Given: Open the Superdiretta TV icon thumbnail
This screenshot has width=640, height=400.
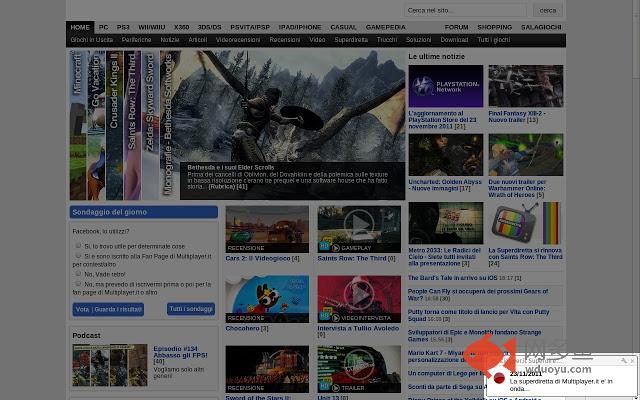Looking at the screenshot, I should tap(525, 223).
